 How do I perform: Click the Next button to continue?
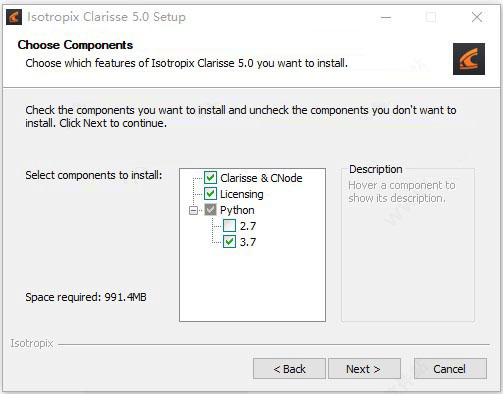tap(364, 369)
